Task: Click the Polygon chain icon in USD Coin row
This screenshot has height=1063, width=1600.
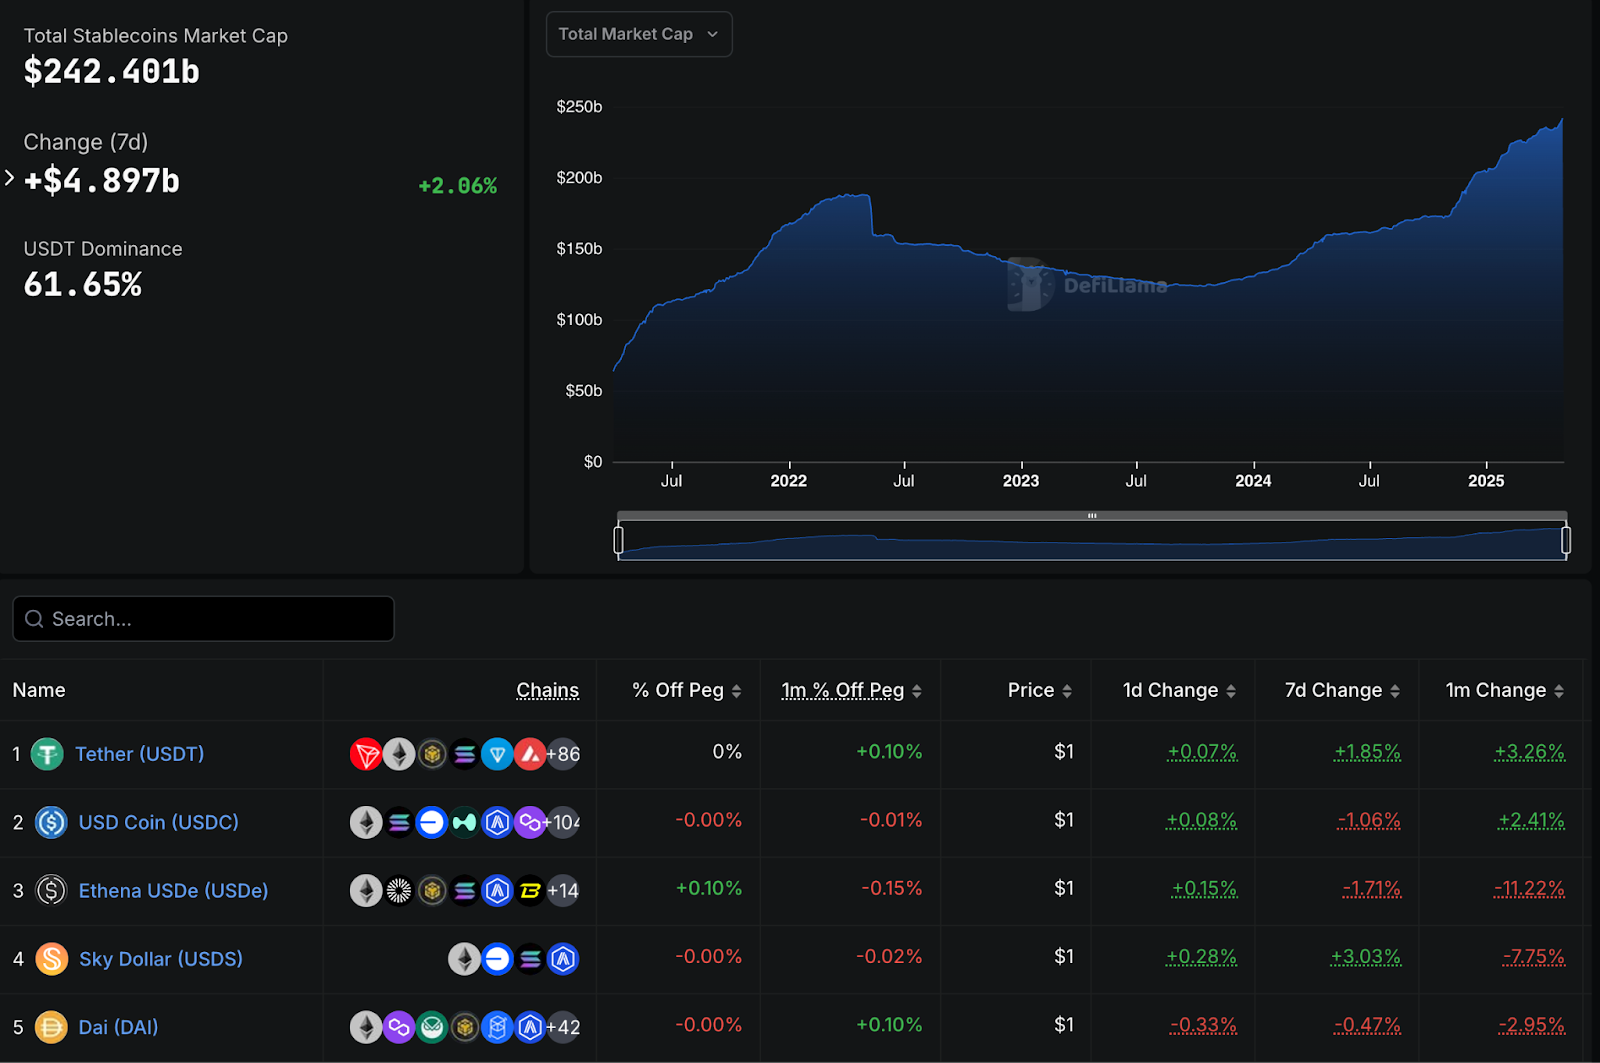Action: click(x=530, y=822)
